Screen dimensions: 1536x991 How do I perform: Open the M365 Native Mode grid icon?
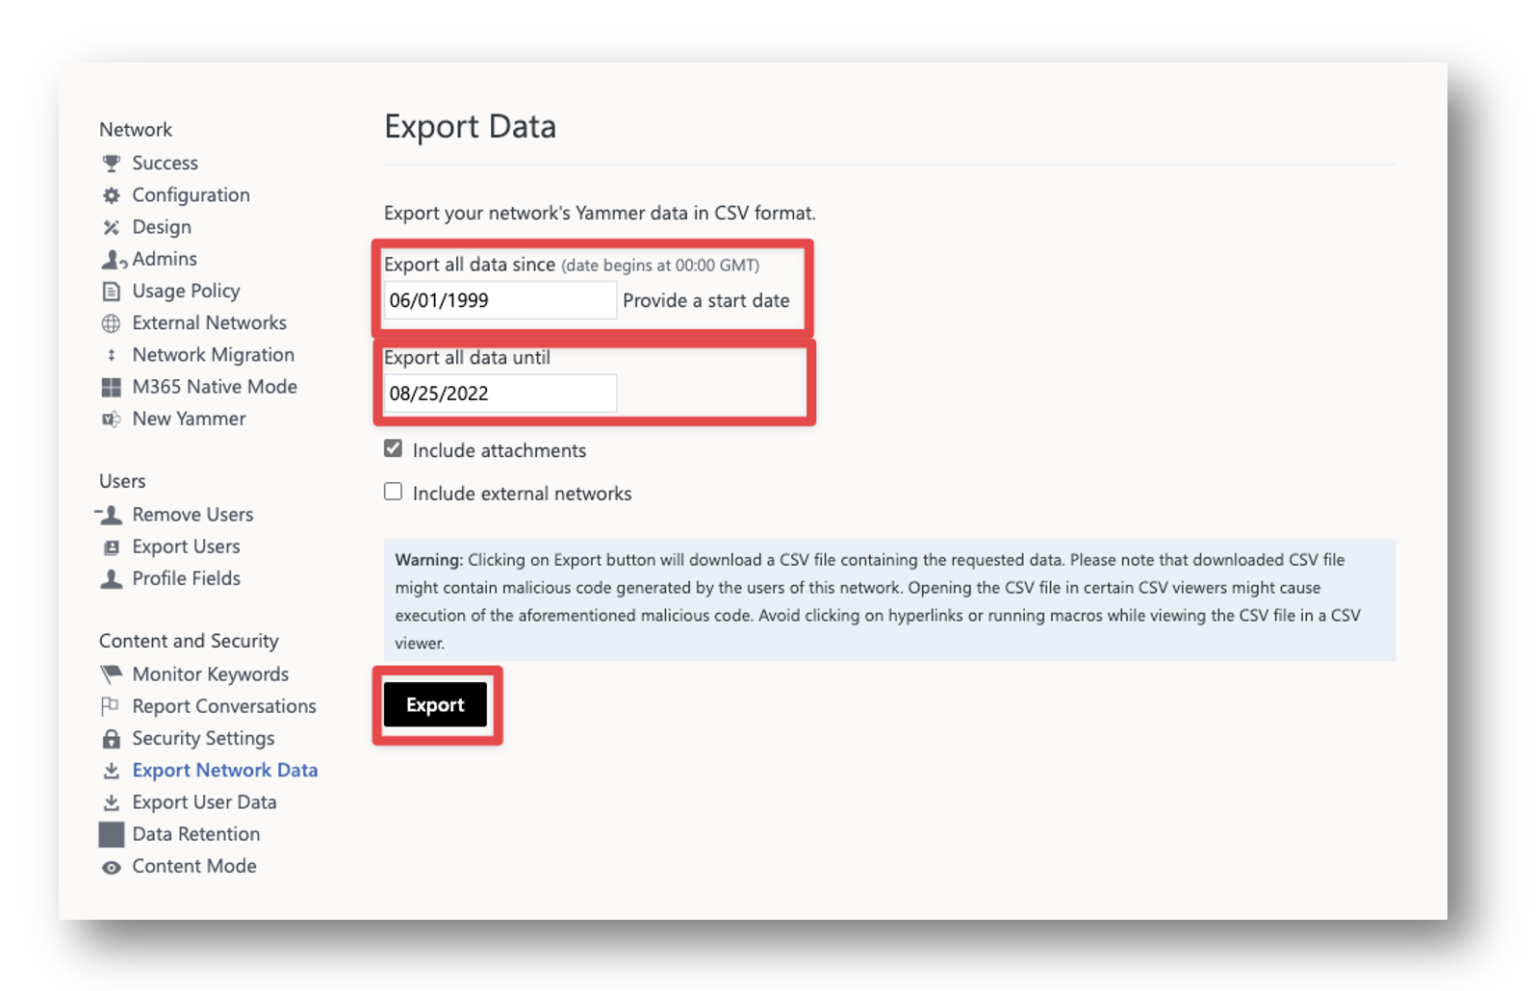click(111, 387)
